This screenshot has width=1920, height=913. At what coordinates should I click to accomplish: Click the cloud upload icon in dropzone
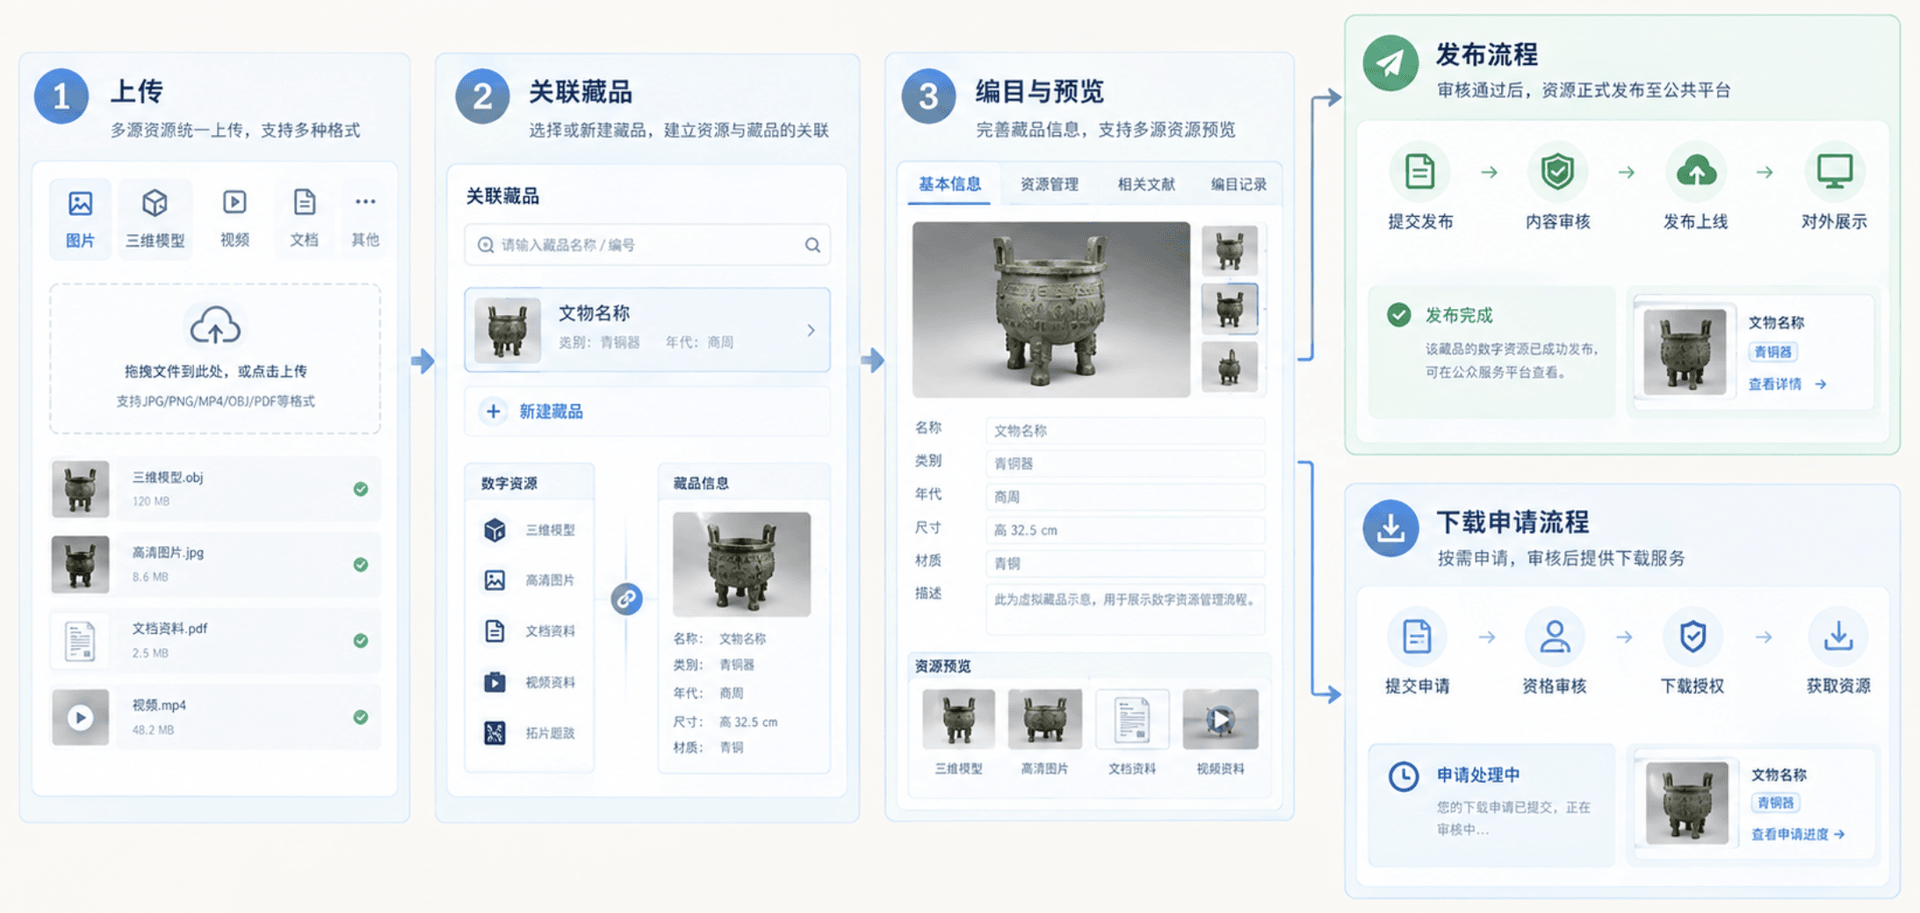coord(215,326)
